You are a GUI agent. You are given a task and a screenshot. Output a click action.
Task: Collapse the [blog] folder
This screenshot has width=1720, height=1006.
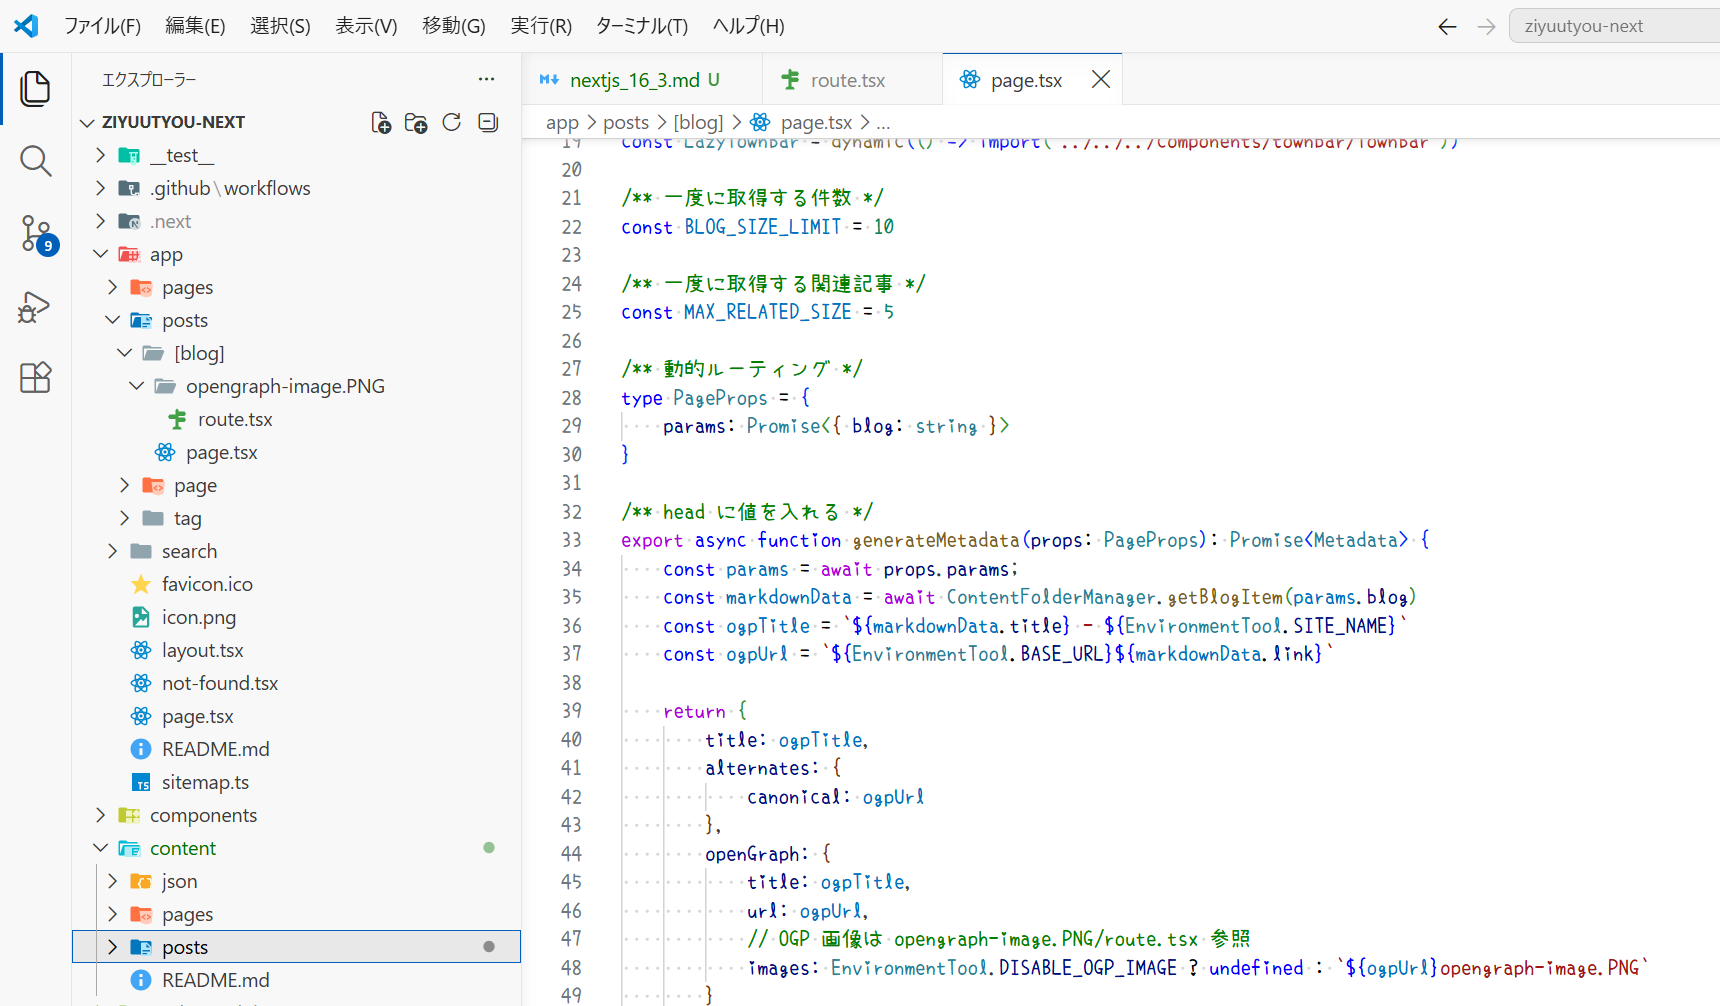124,353
